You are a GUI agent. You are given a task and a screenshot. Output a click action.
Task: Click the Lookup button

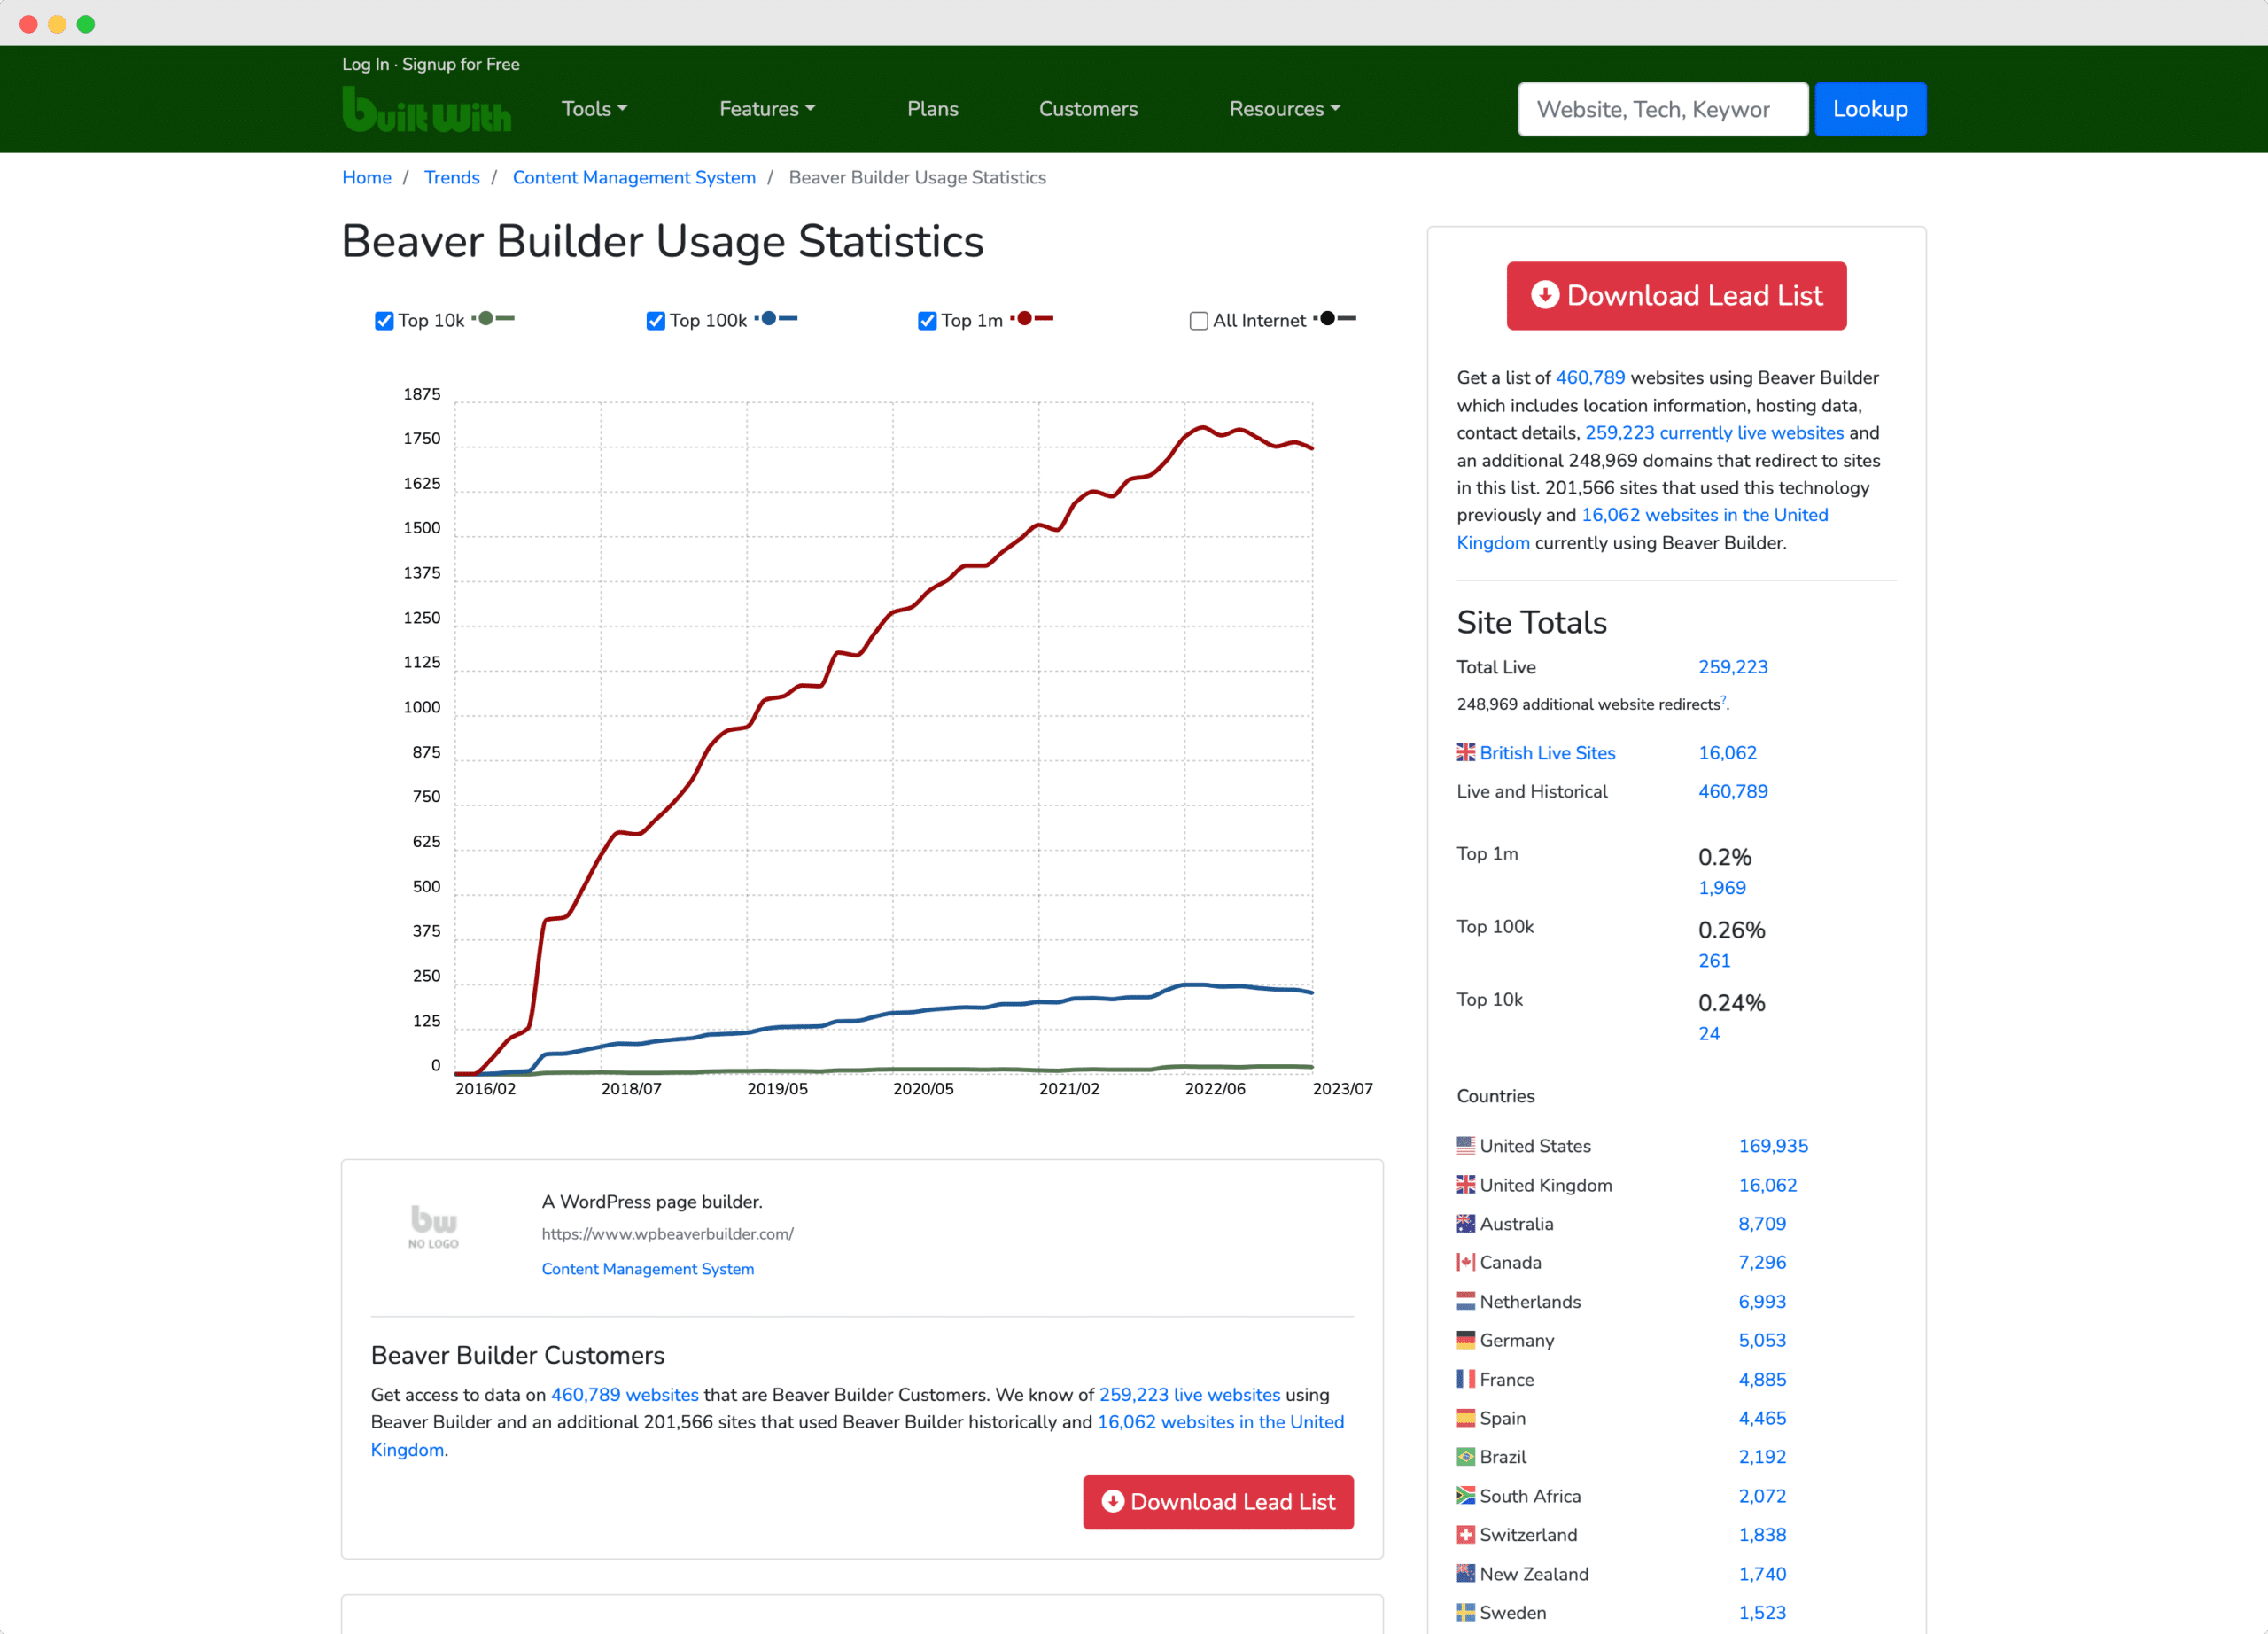tap(1870, 109)
